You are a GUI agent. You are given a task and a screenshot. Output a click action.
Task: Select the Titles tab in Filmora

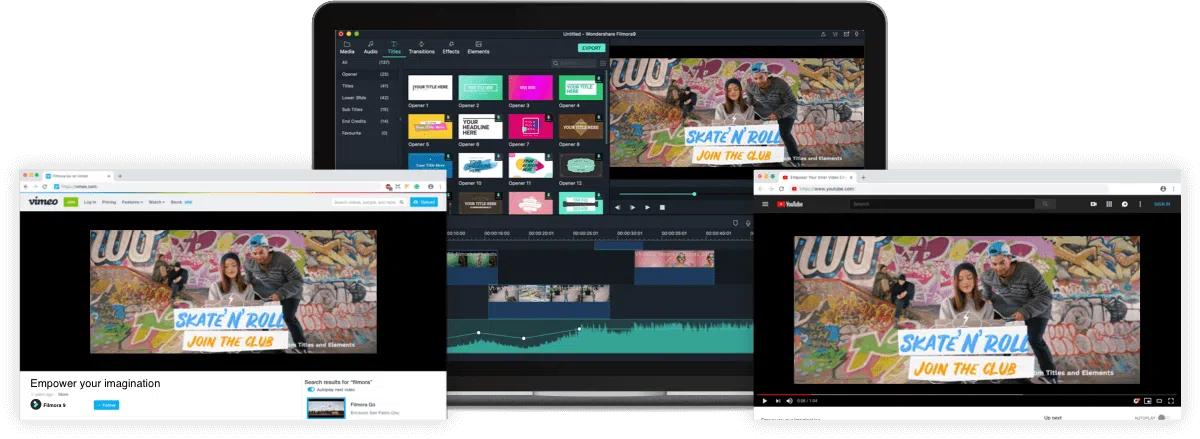click(x=394, y=48)
